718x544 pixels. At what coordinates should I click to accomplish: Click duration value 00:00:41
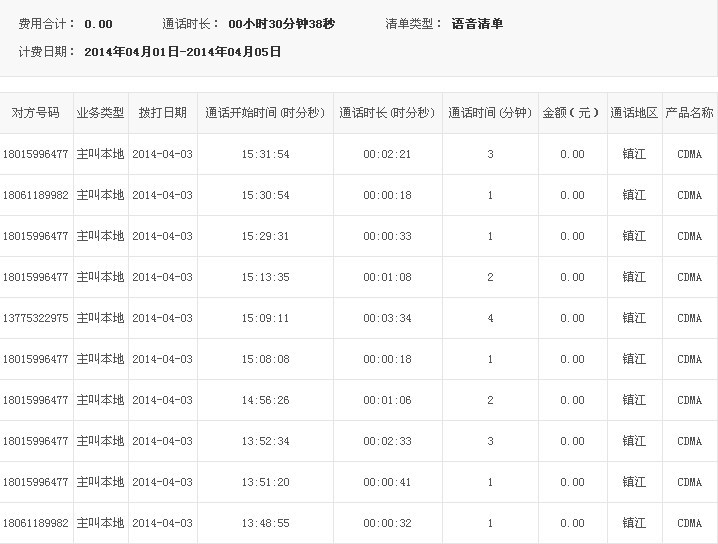coord(387,482)
